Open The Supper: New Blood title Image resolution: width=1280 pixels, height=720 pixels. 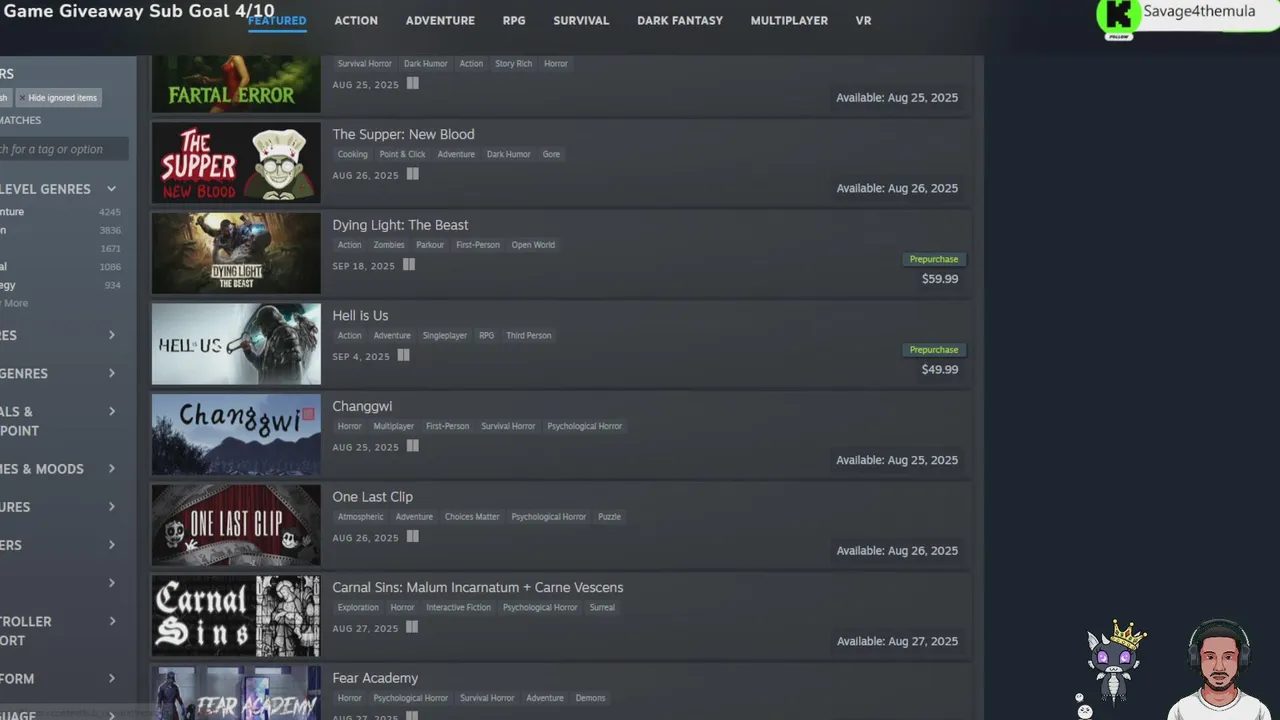pyautogui.click(x=403, y=134)
